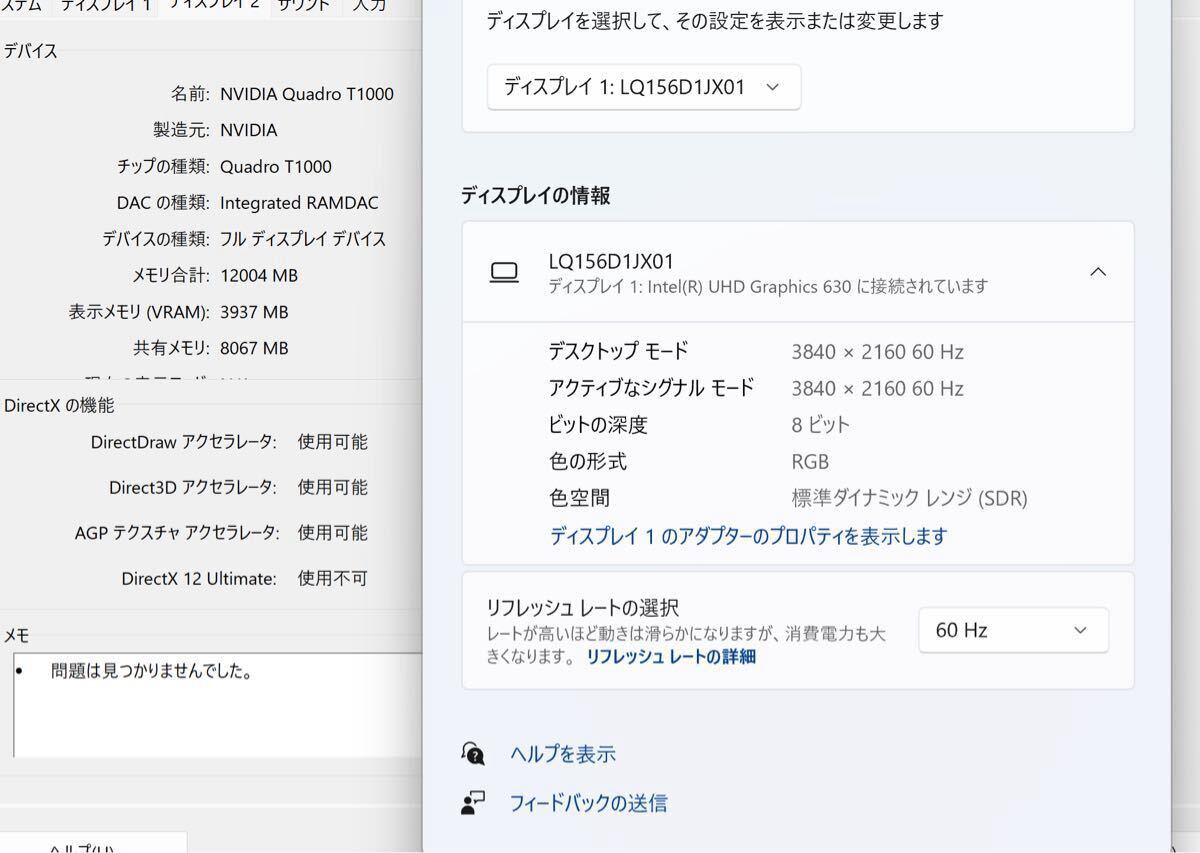Select the manufacturer value NVIDIA
Image resolution: width=1200 pixels, height=853 pixels.
tap(249, 130)
